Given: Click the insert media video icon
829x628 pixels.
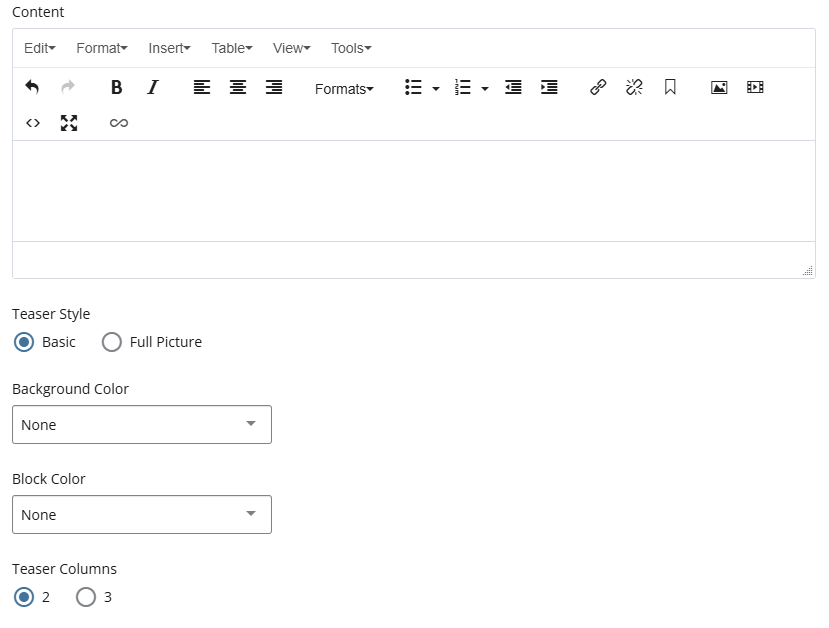Looking at the screenshot, I should 755,88.
